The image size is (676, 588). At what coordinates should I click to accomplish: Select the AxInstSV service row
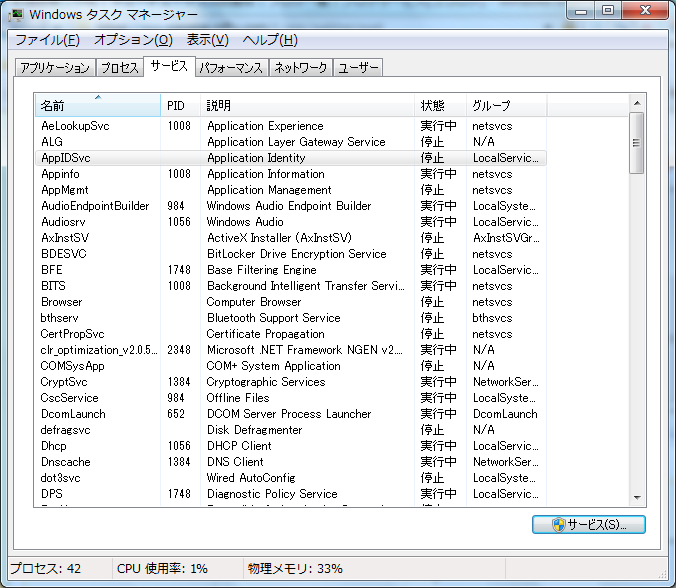click(x=291, y=238)
